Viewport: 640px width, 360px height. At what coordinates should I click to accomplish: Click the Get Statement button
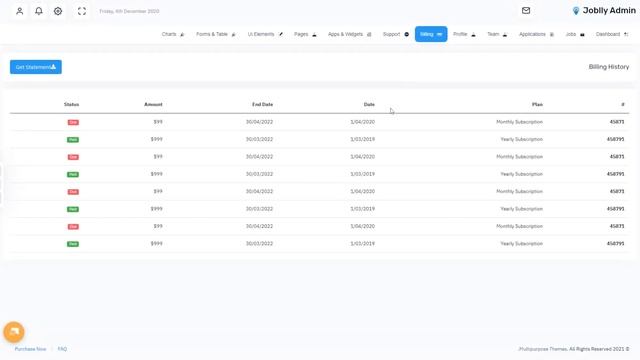click(x=36, y=67)
